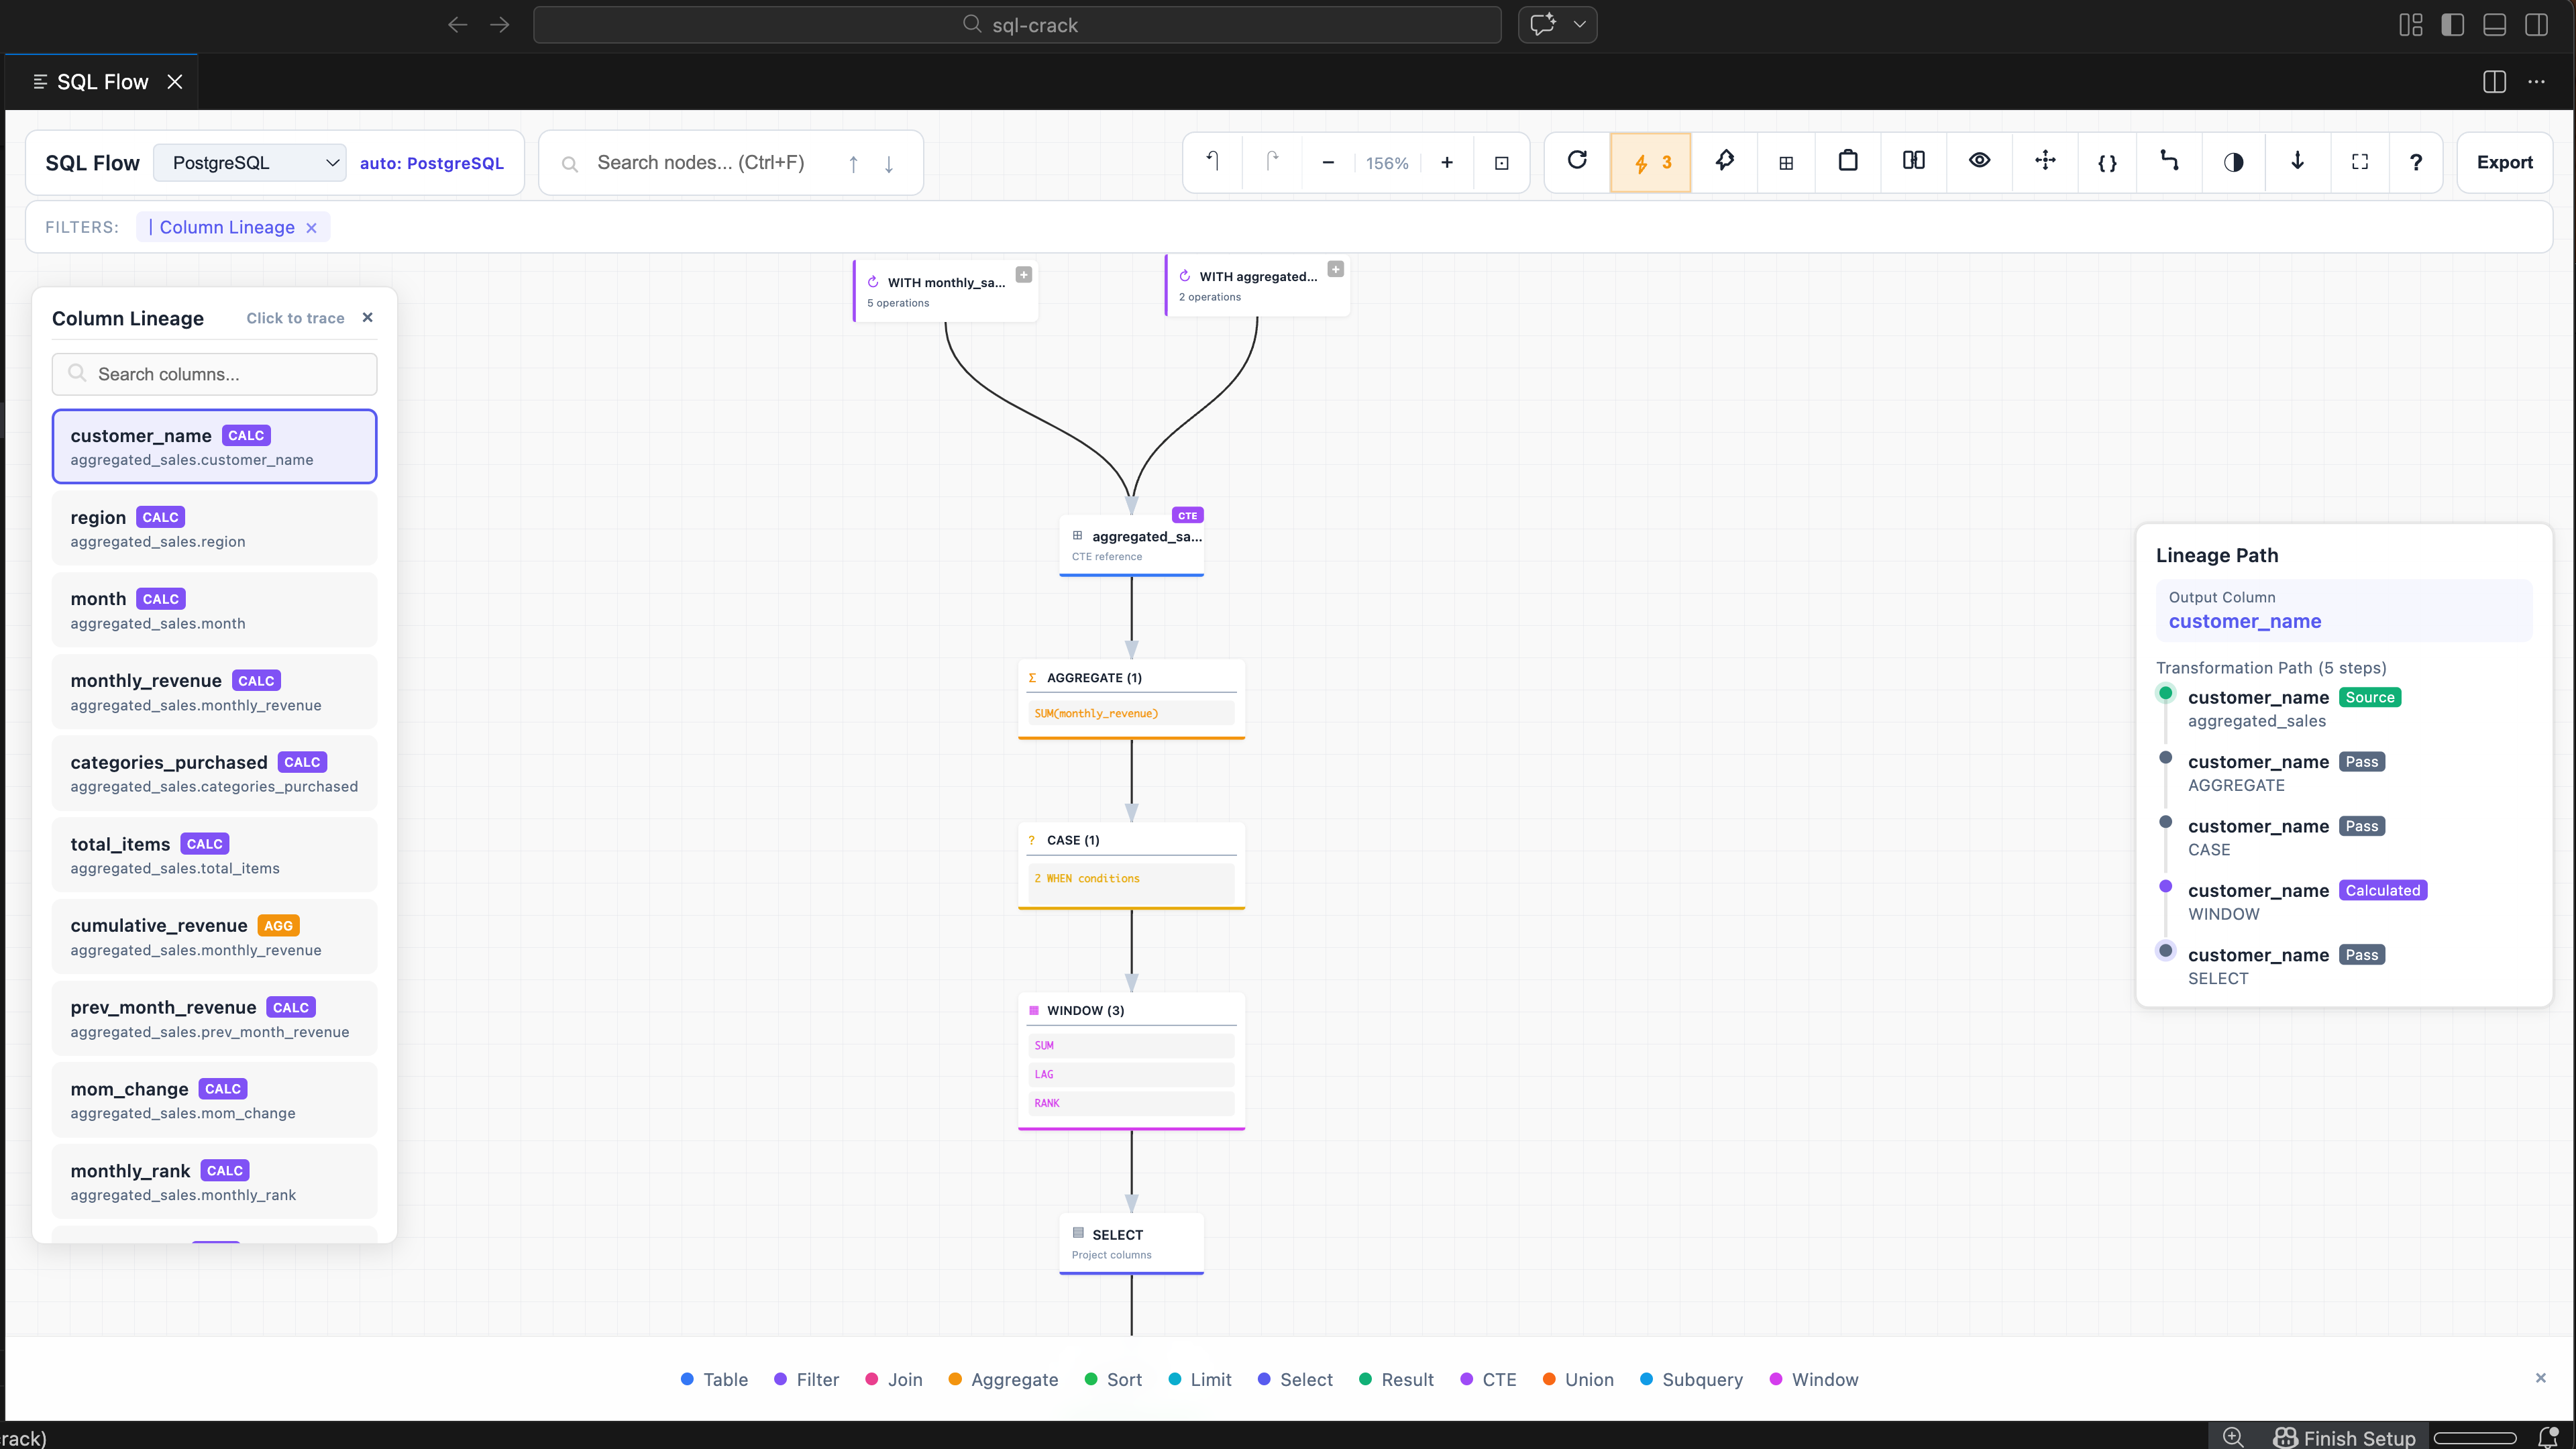Open the fullscreen view icon

coord(2360,162)
